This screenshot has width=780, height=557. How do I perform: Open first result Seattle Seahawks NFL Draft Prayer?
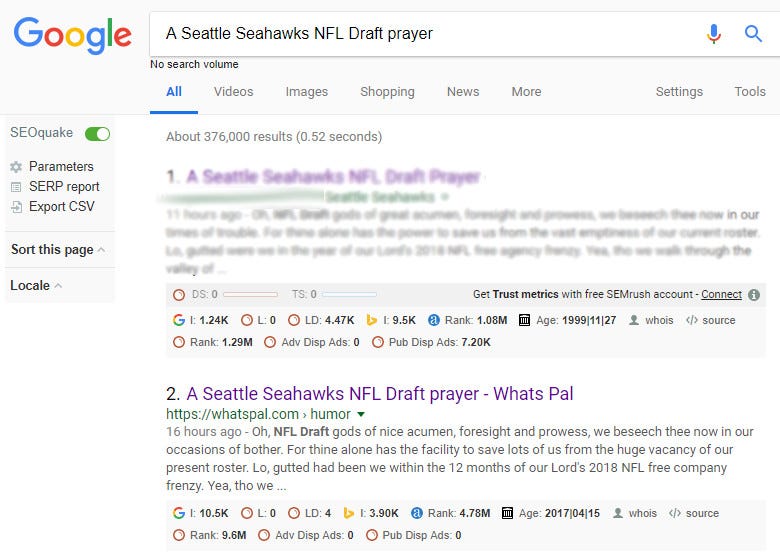[x=333, y=177]
